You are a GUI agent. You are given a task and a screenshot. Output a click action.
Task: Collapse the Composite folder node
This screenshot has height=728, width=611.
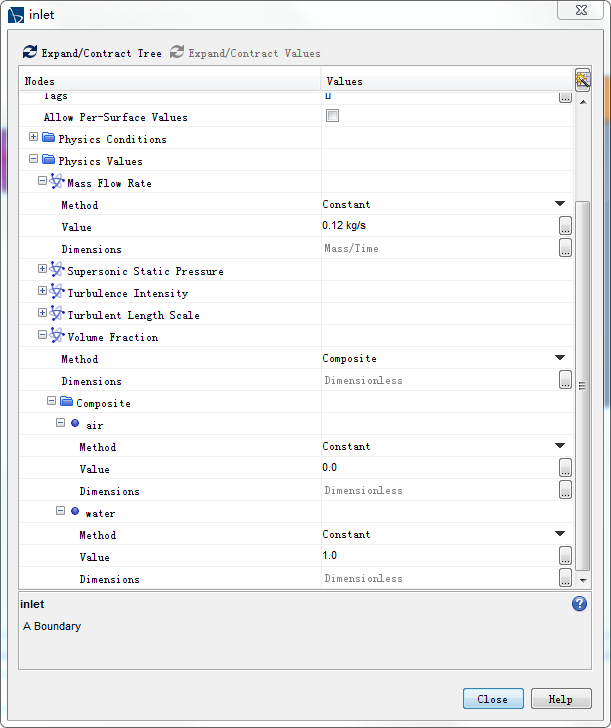(x=52, y=402)
